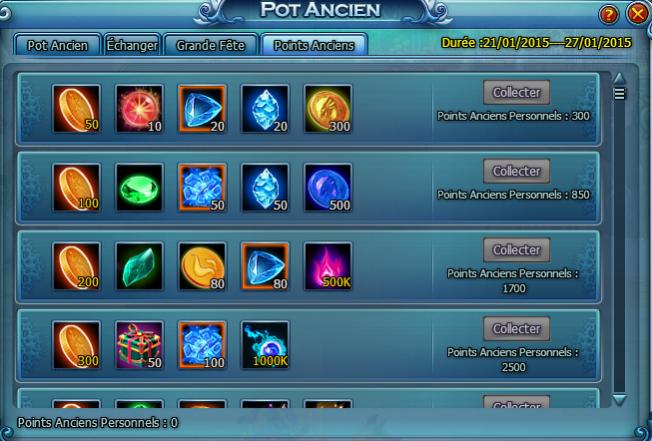Select the pink flame 500K reward icon
The image size is (652, 441).
point(328,266)
